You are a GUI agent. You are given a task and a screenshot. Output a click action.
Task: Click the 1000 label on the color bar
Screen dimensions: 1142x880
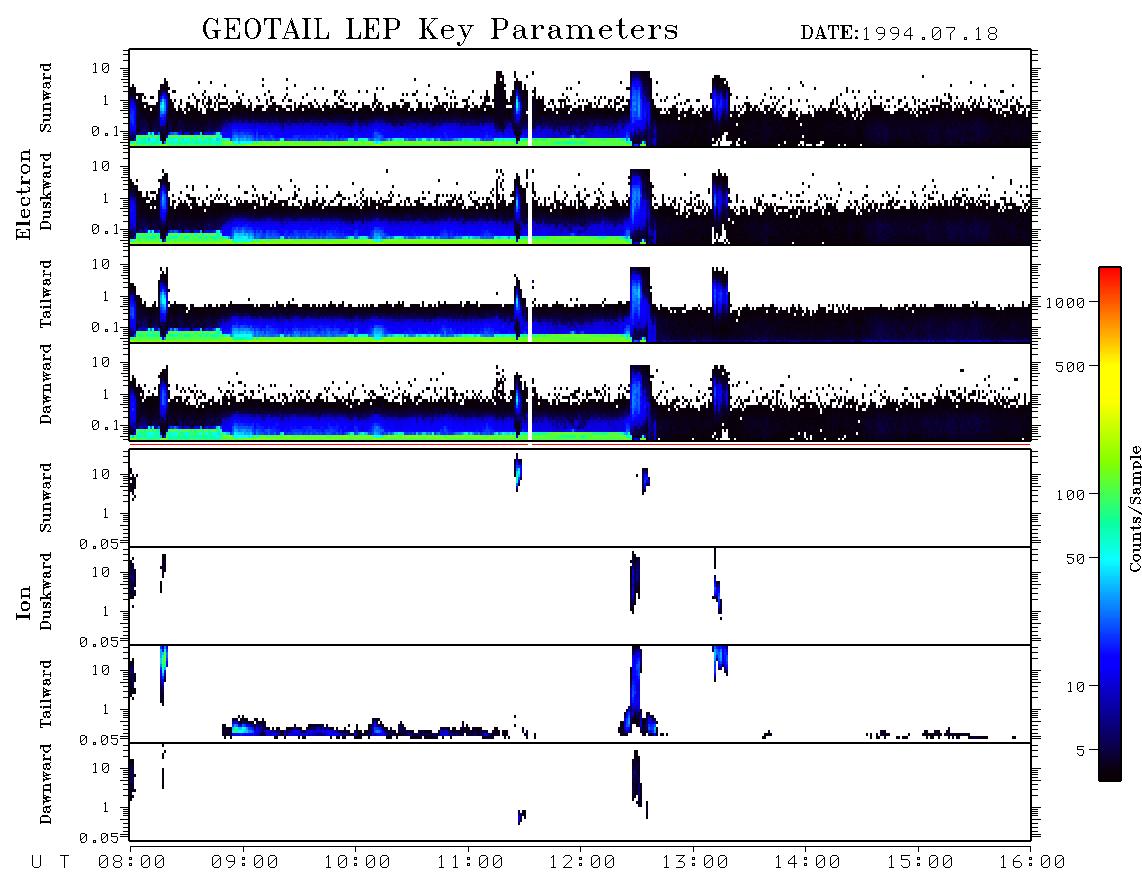[x=1065, y=302]
